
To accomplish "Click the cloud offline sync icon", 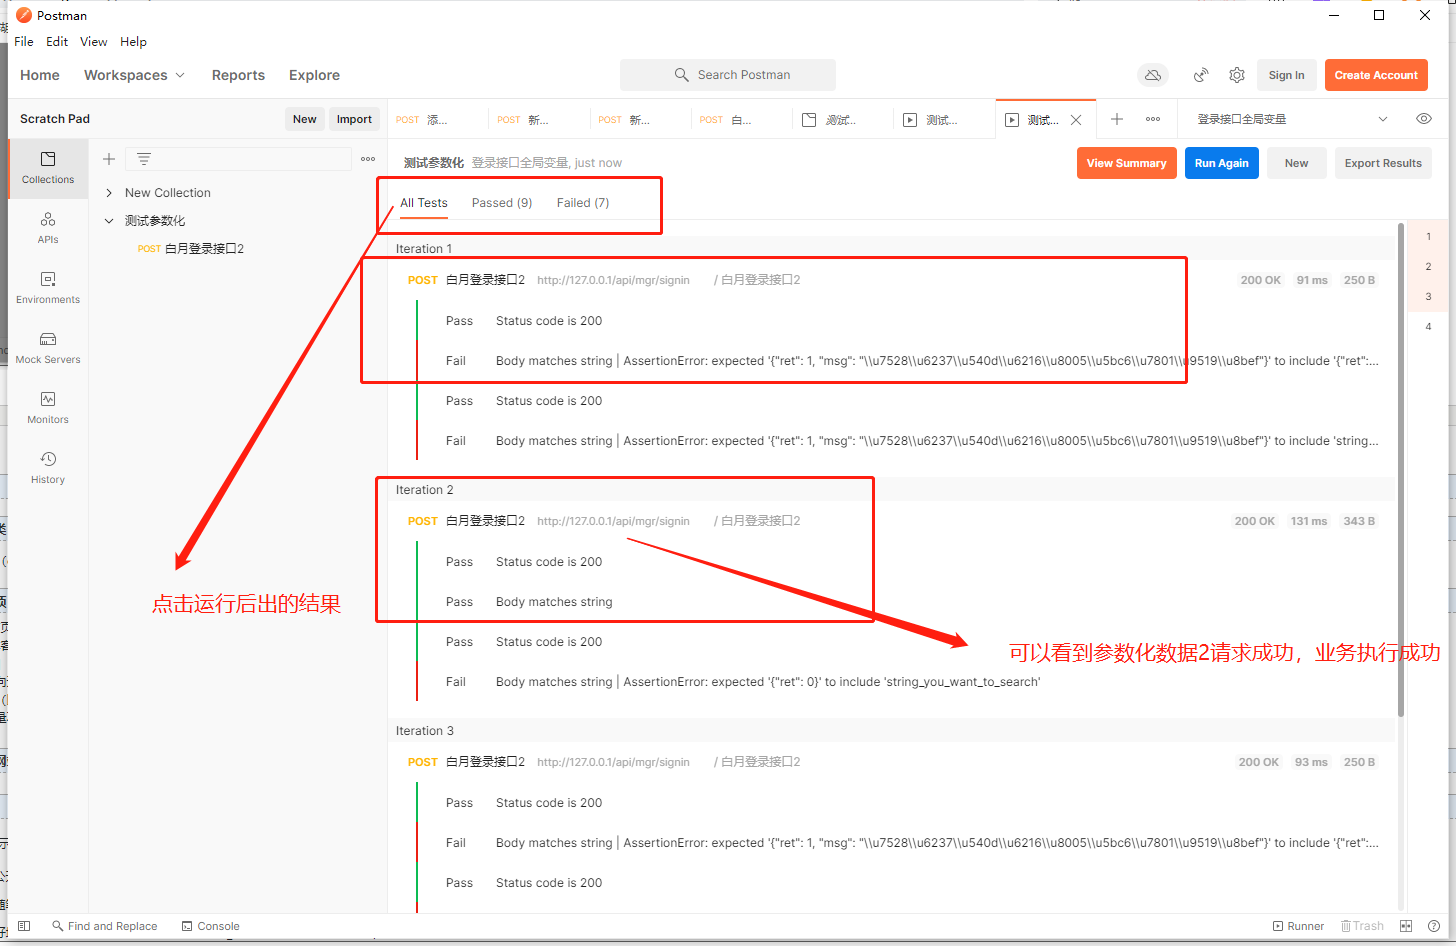I will pos(1153,75).
